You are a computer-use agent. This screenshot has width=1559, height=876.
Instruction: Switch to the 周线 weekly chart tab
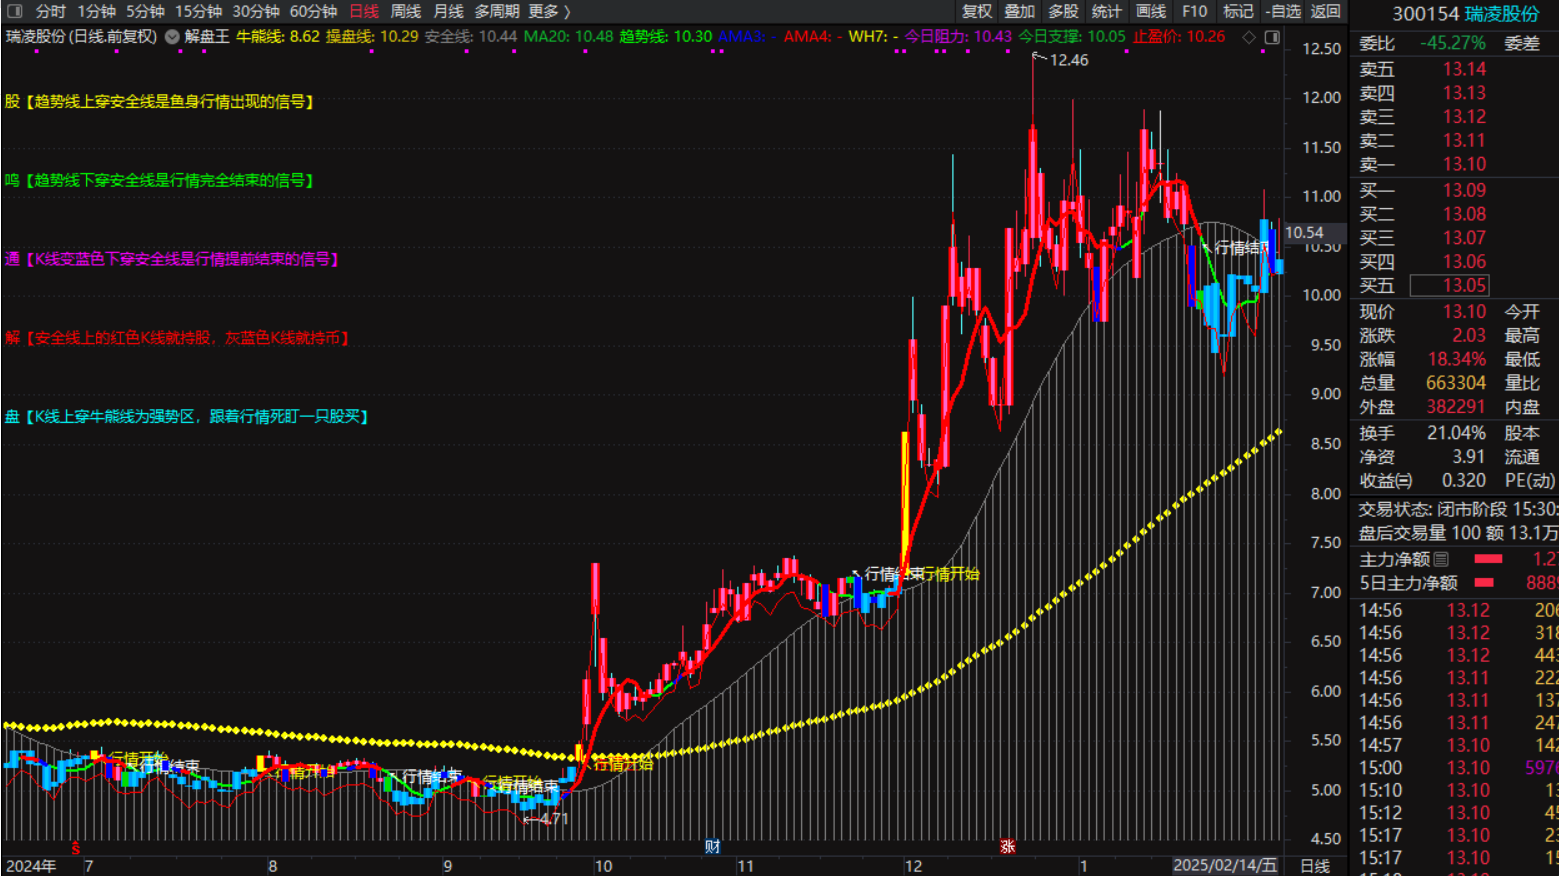(405, 11)
